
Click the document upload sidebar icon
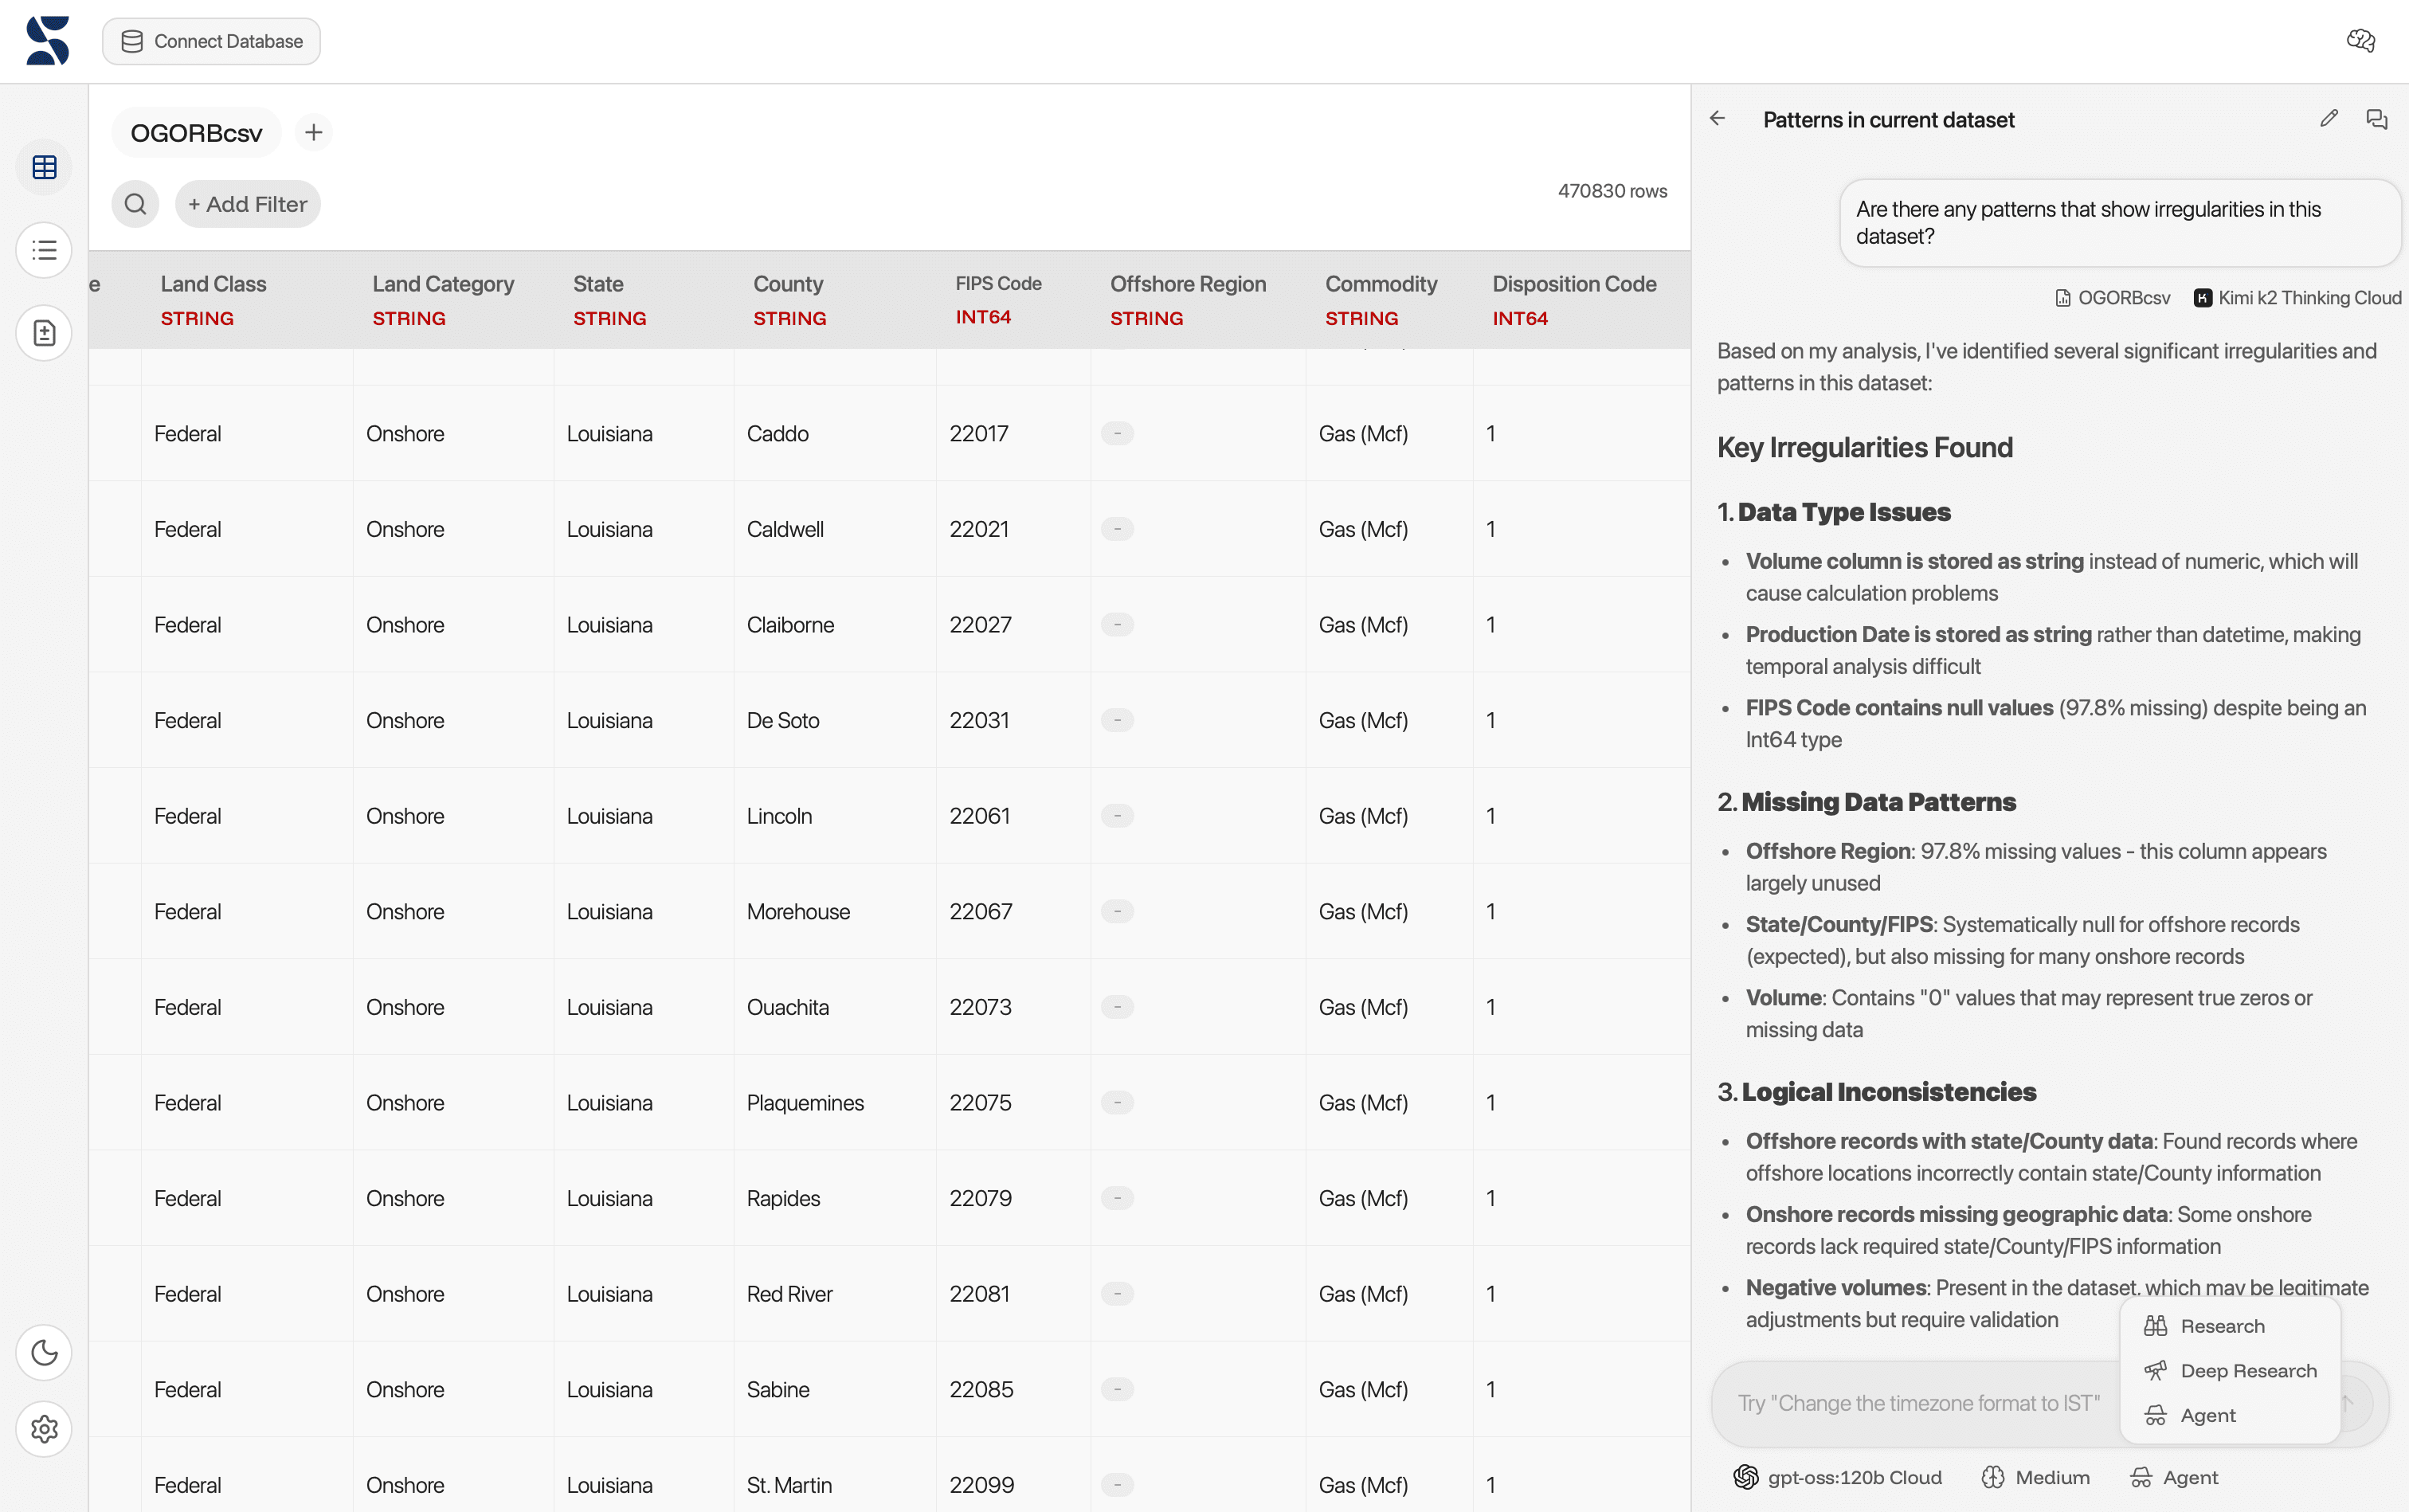(44, 333)
